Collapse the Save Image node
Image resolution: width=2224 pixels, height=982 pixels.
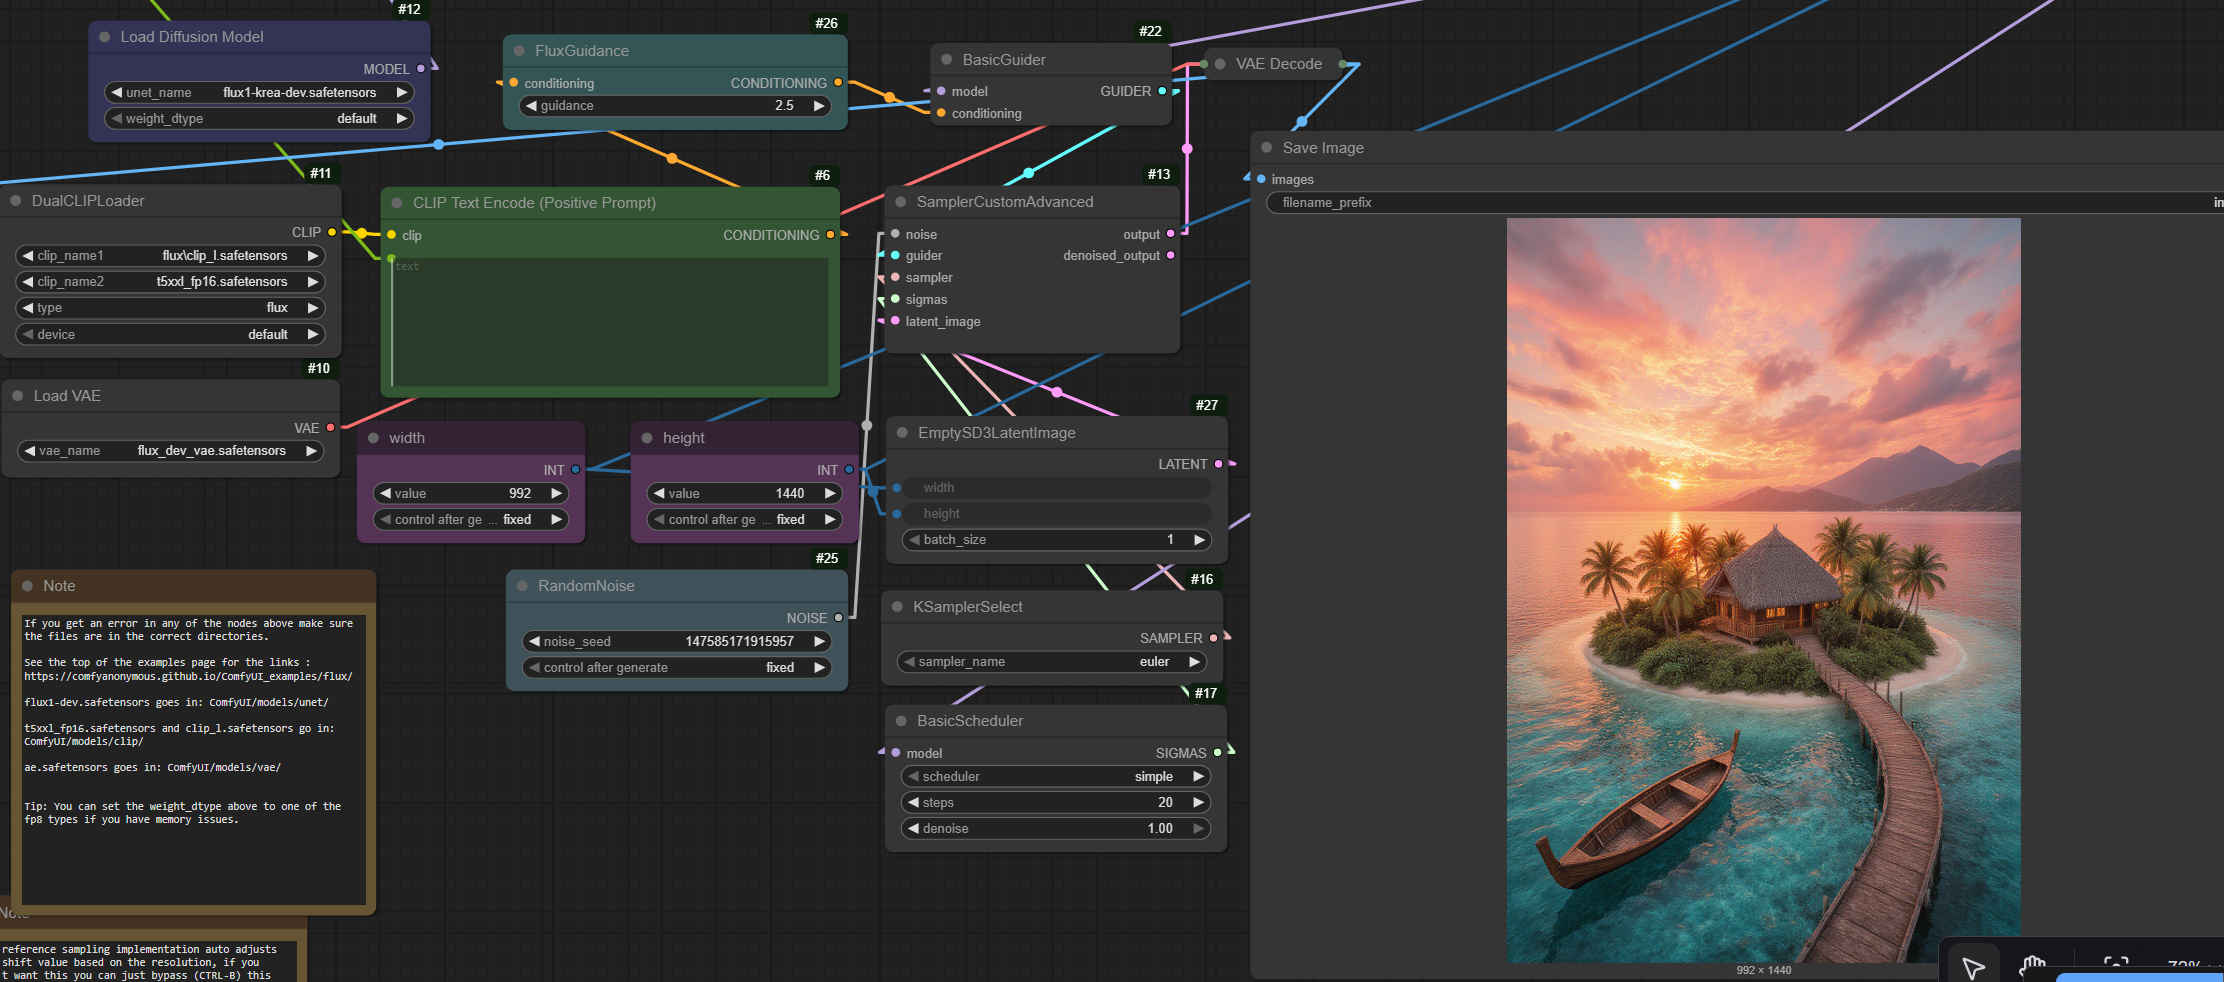coord(1267,147)
